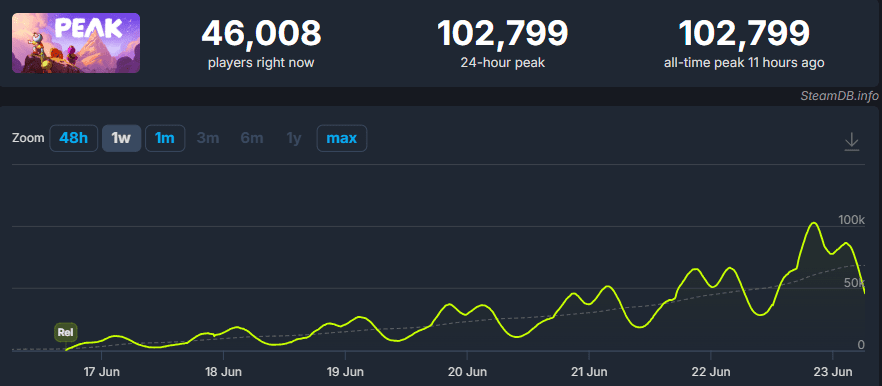Select the 1w zoom range
This screenshot has width=882, height=386.
tap(122, 138)
